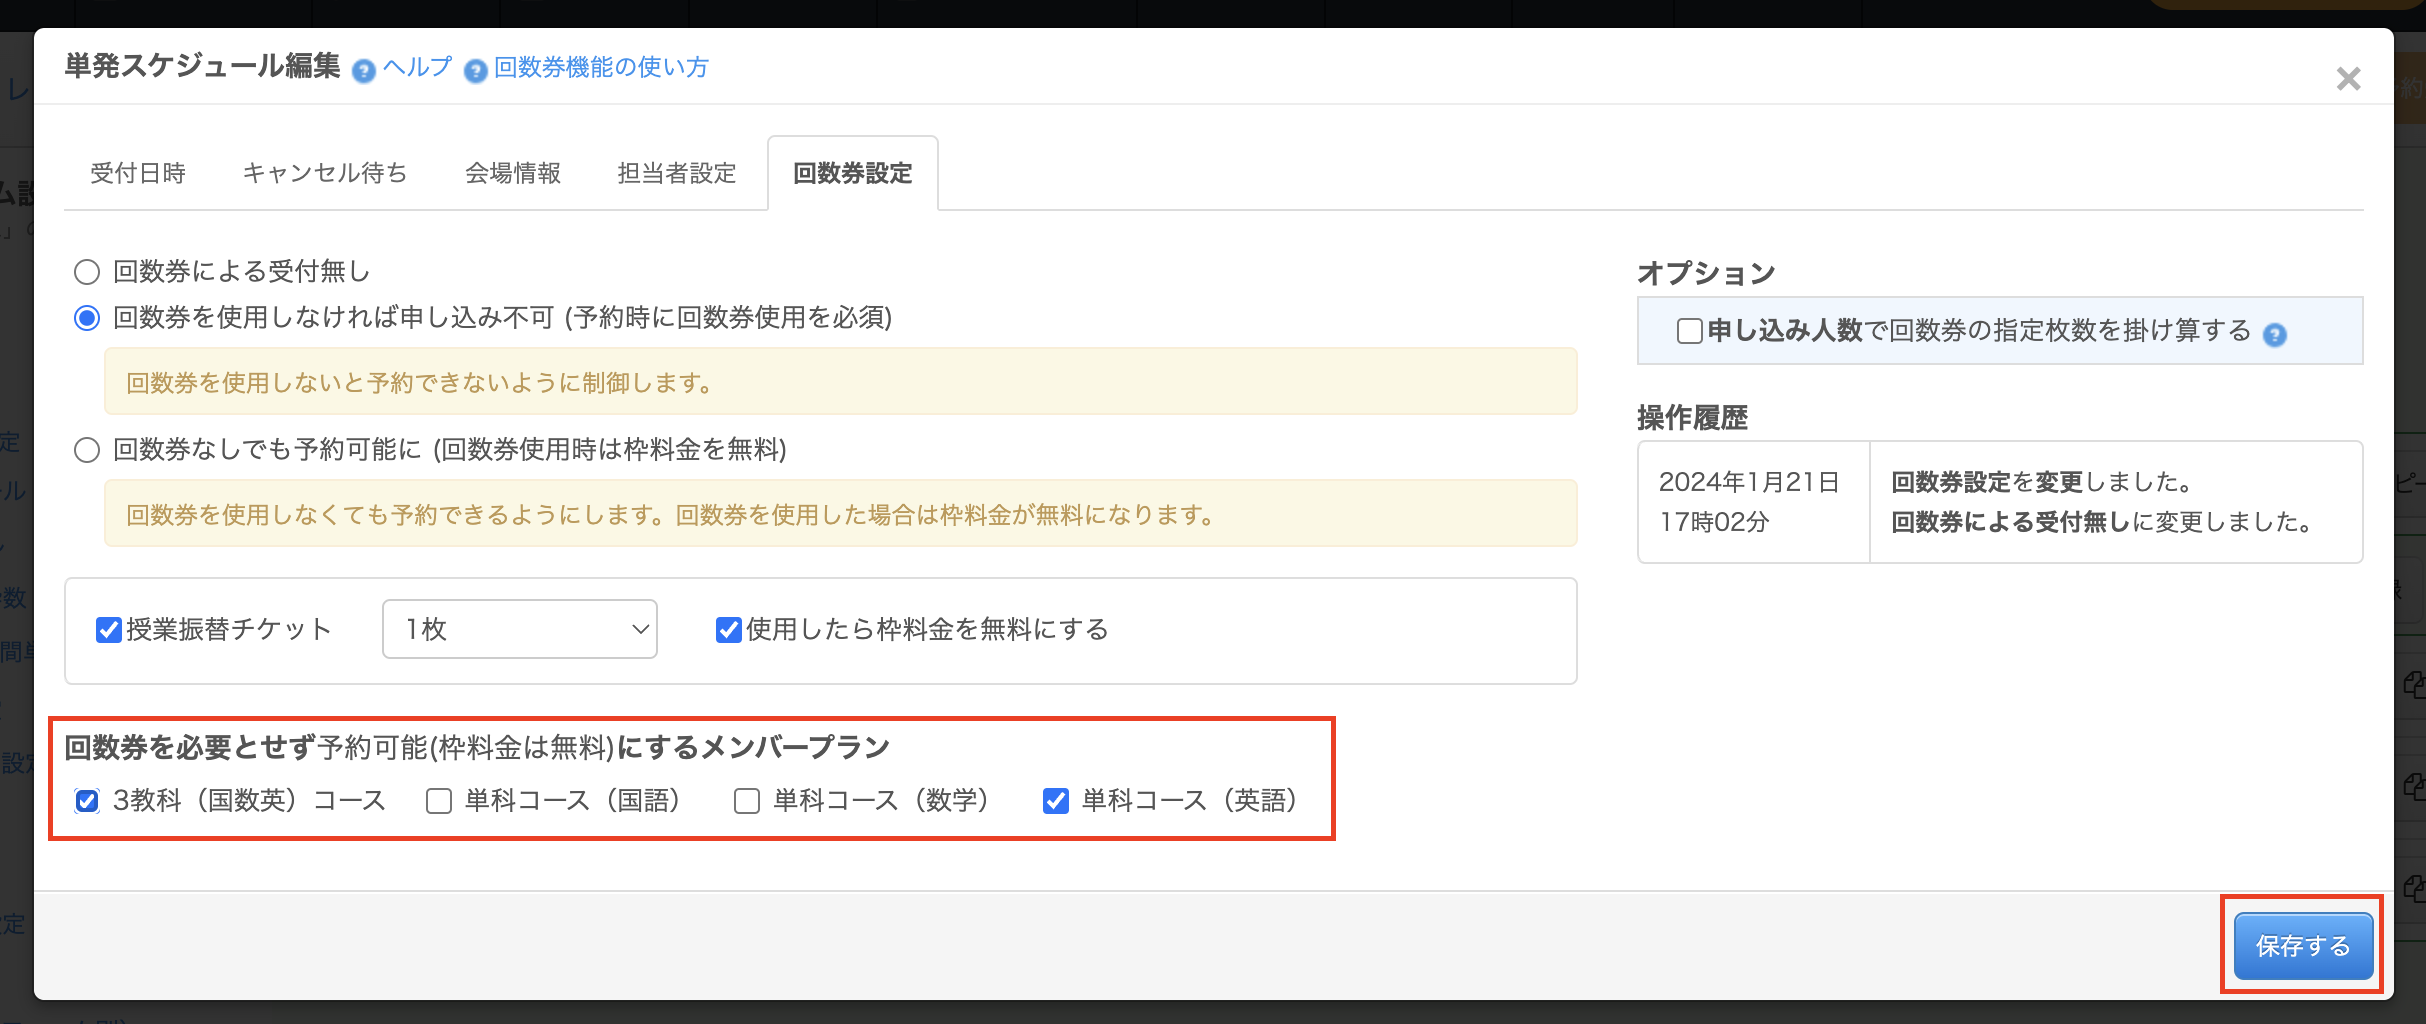Open the ヘルプ link
The image size is (2426, 1024).
(x=417, y=67)
